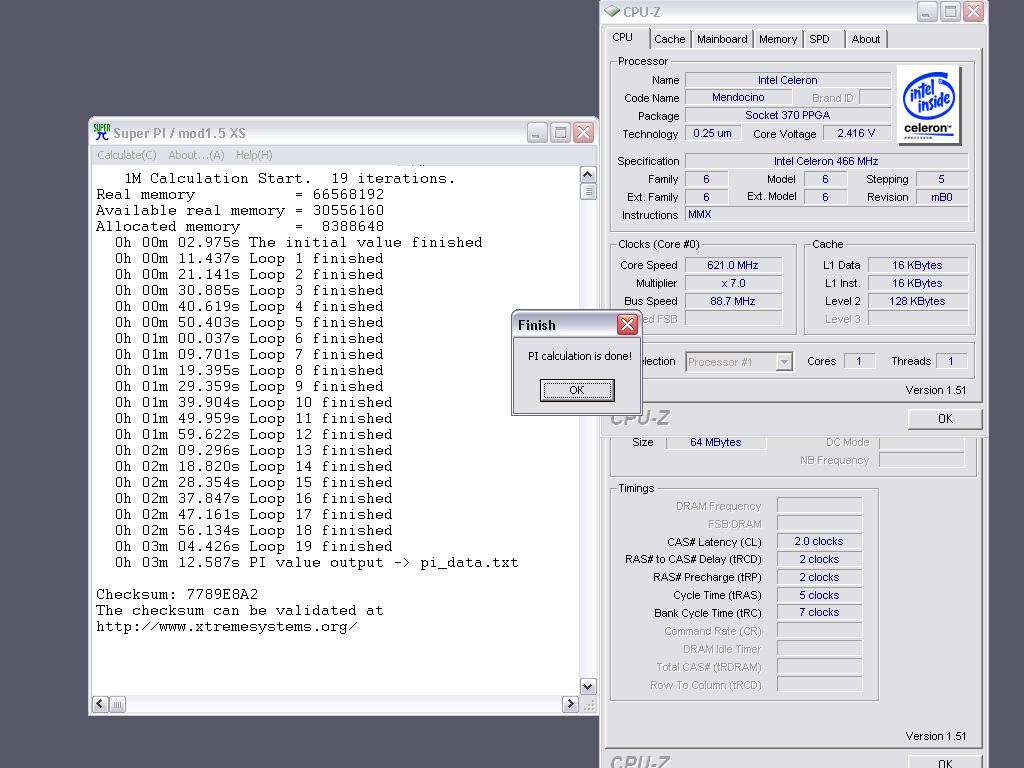Click the vertical scrollbar thumb in Super PI
The height and width of the screenshot is (768, 1024).
point(588,191)
